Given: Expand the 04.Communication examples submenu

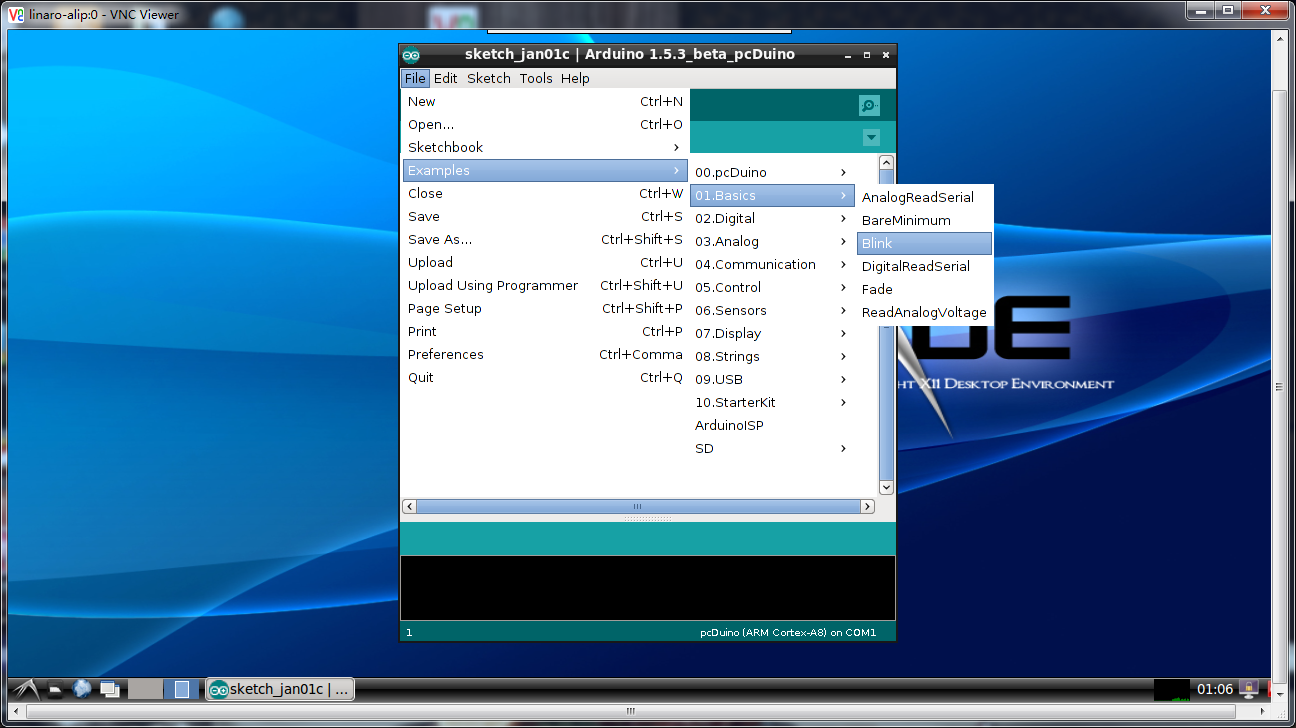Looking at the screenshot, I should (772, 264).
